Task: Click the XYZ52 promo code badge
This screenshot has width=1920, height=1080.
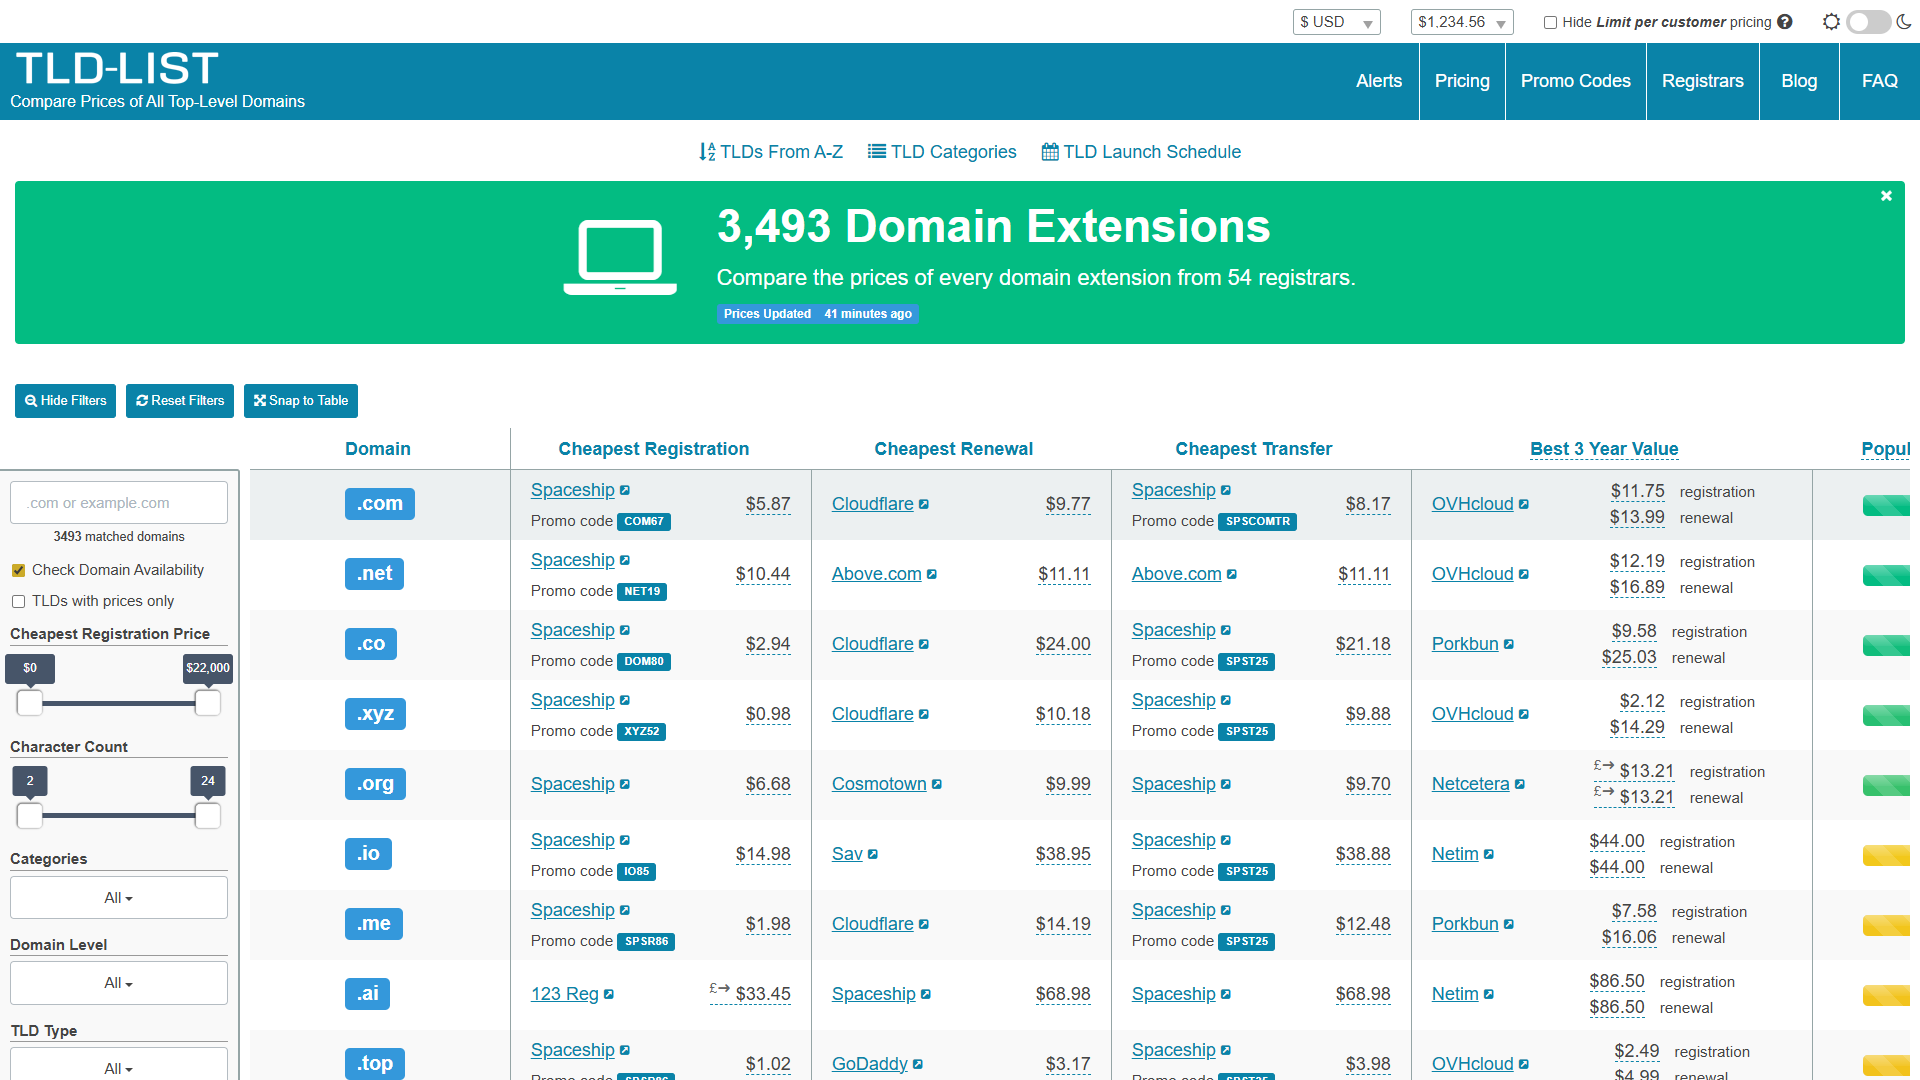Action: pos(641,731)
